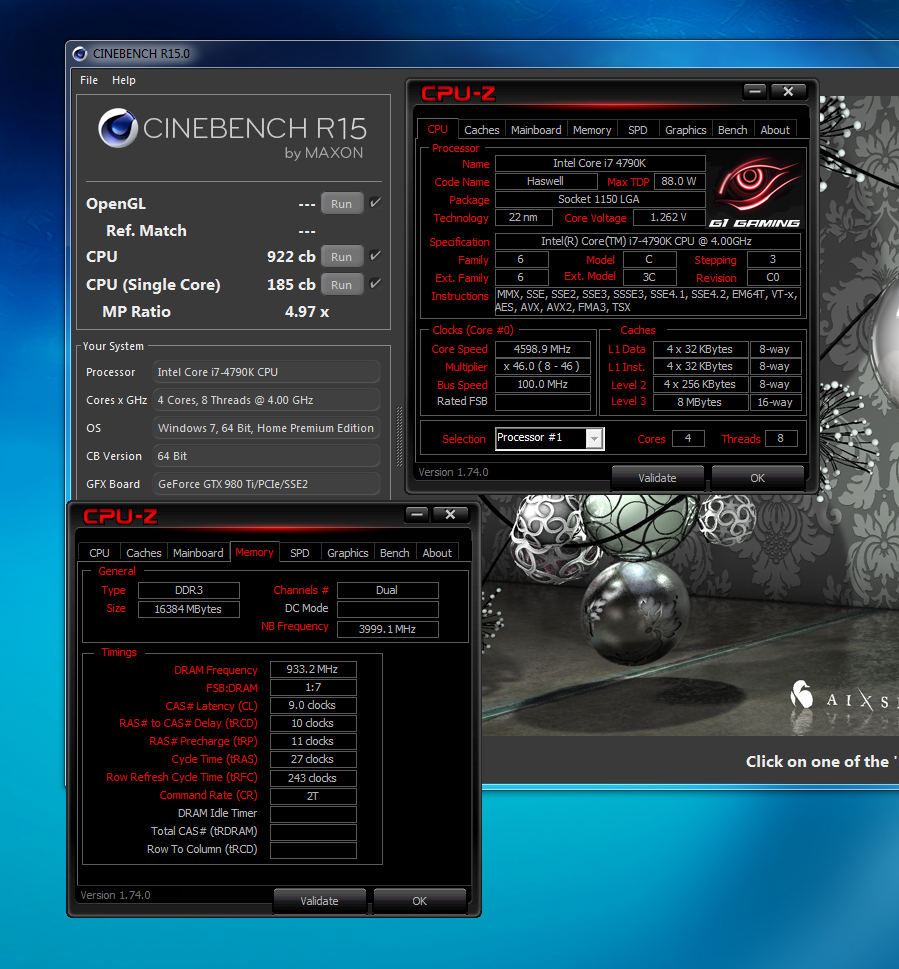Run the CPU benchmark
Screen dimensions: 899x969
click(x=341, y=256)
